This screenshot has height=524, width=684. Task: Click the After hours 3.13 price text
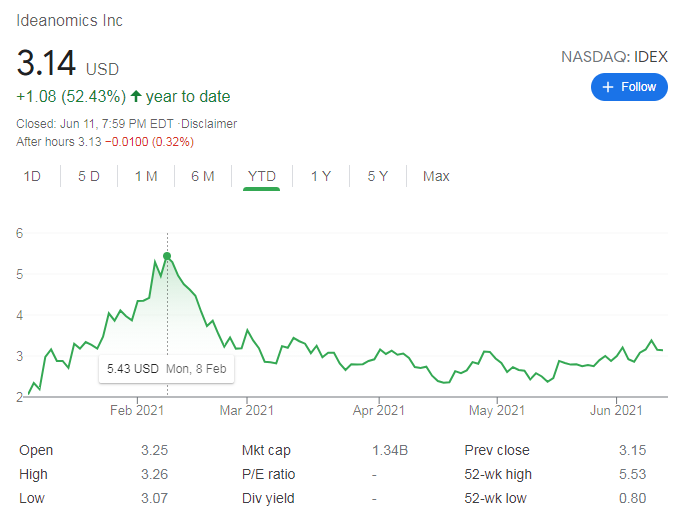58,142
